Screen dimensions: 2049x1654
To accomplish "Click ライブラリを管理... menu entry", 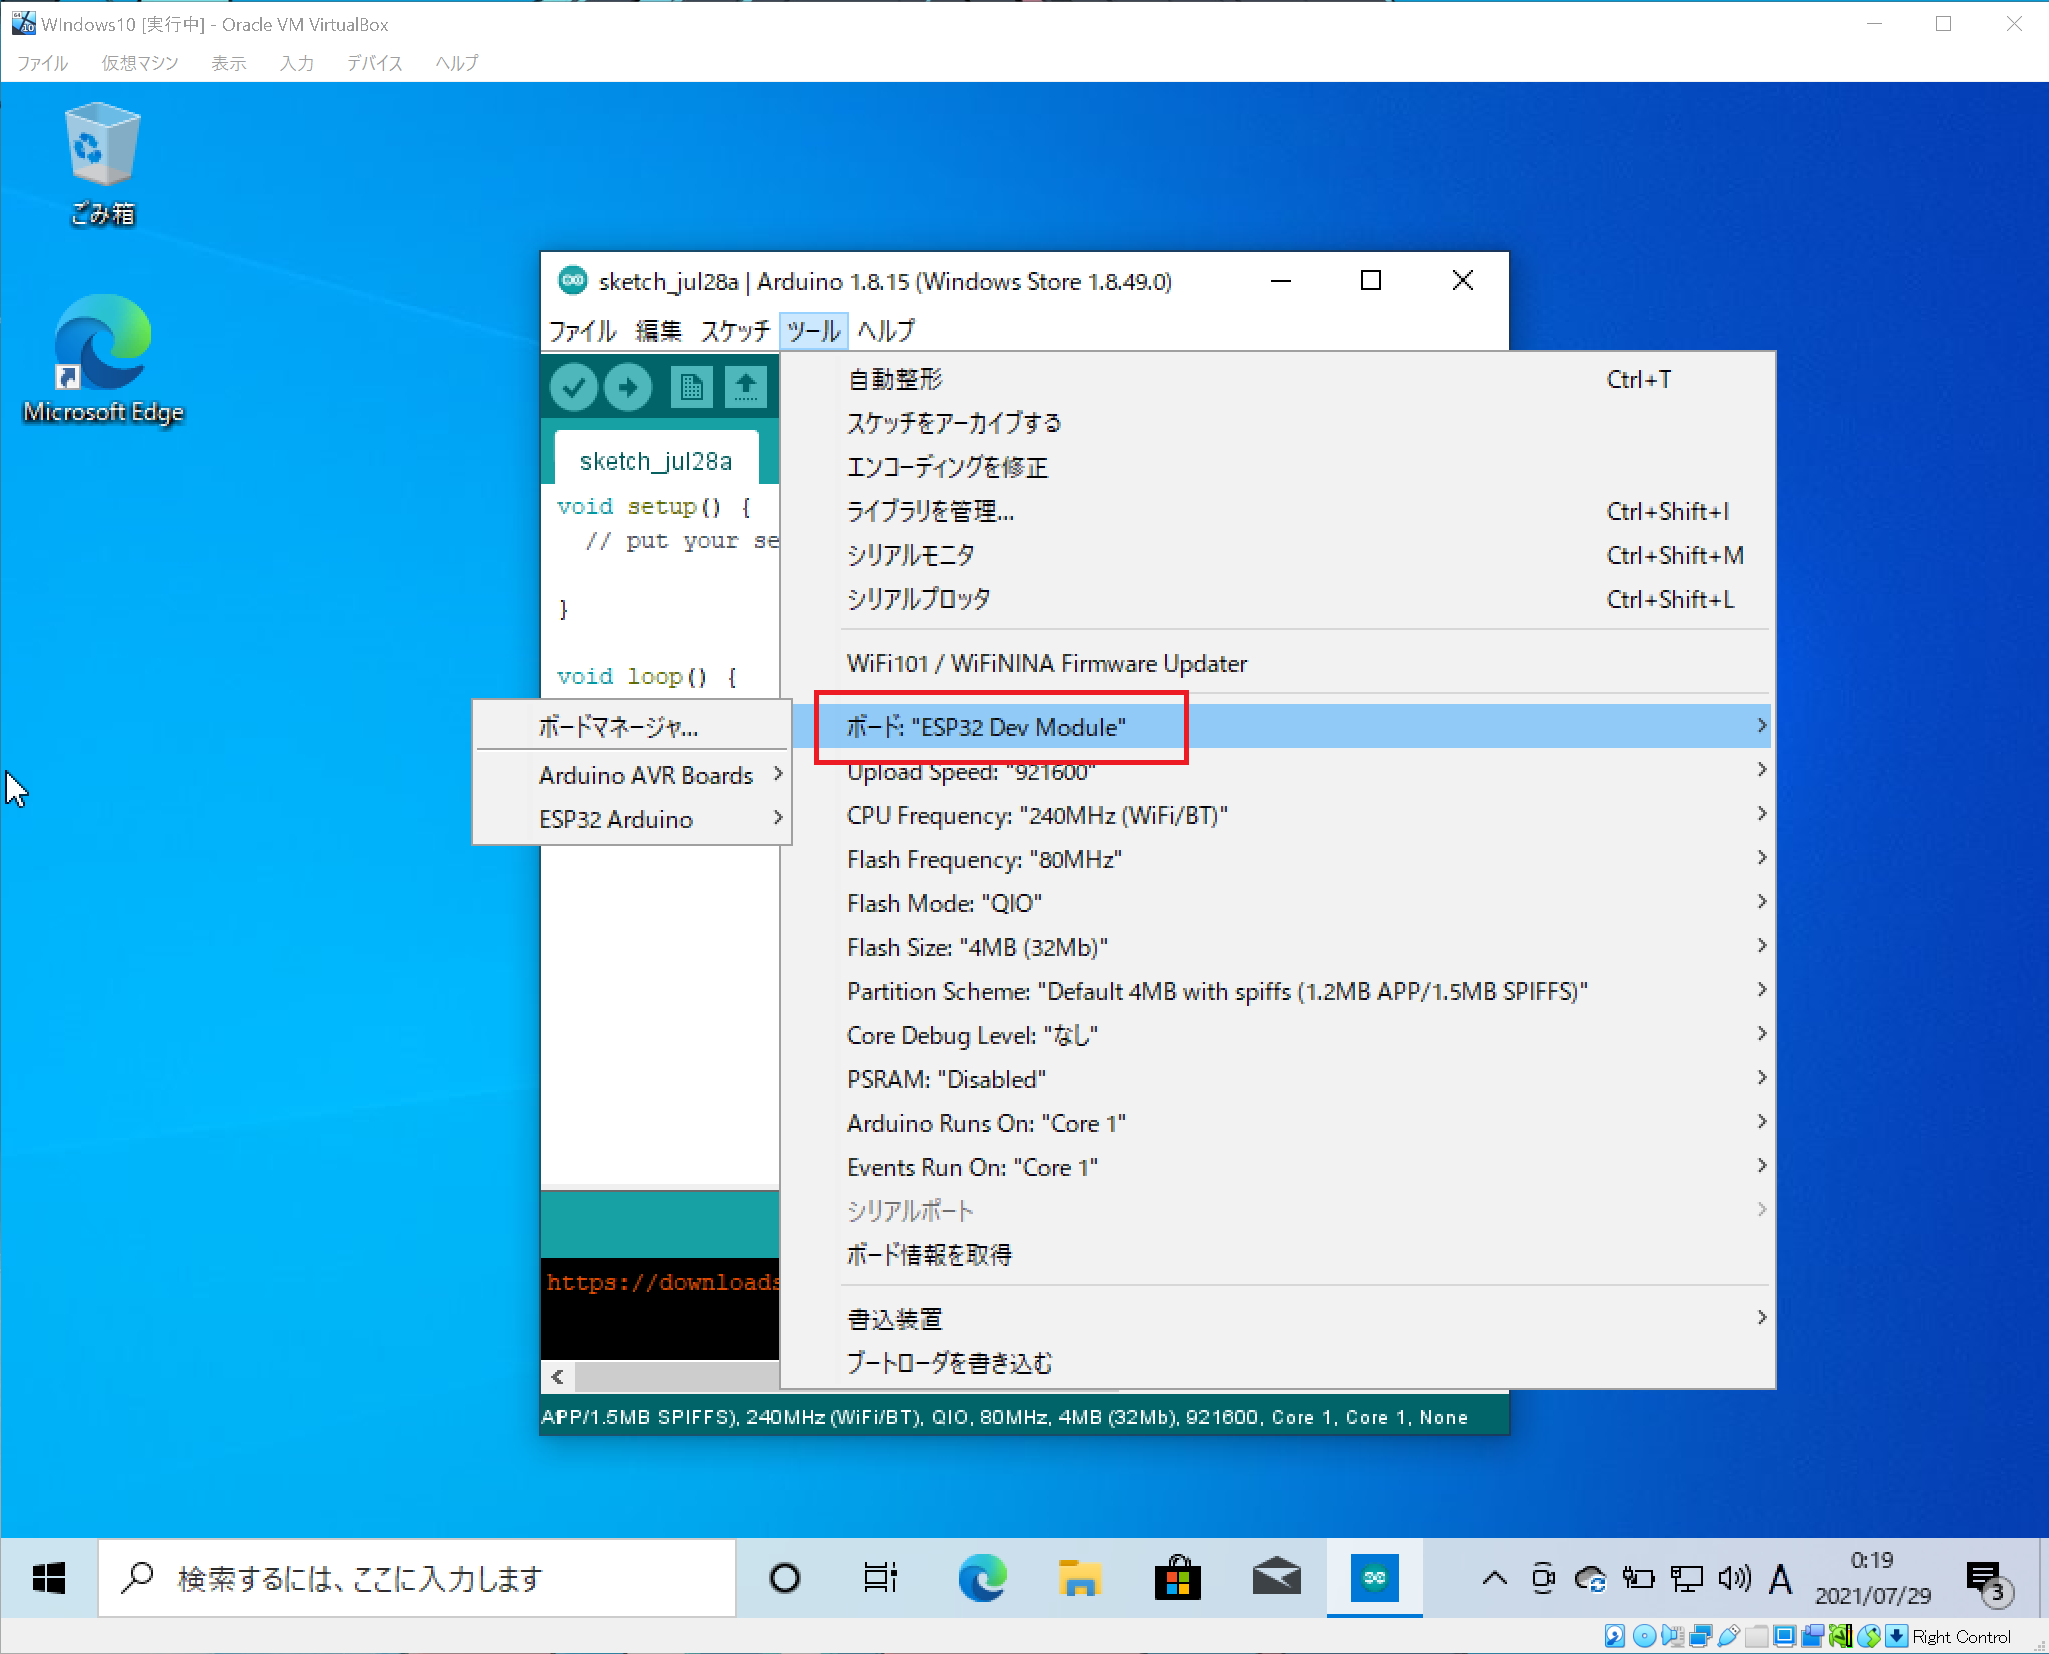I will point(930,511).
